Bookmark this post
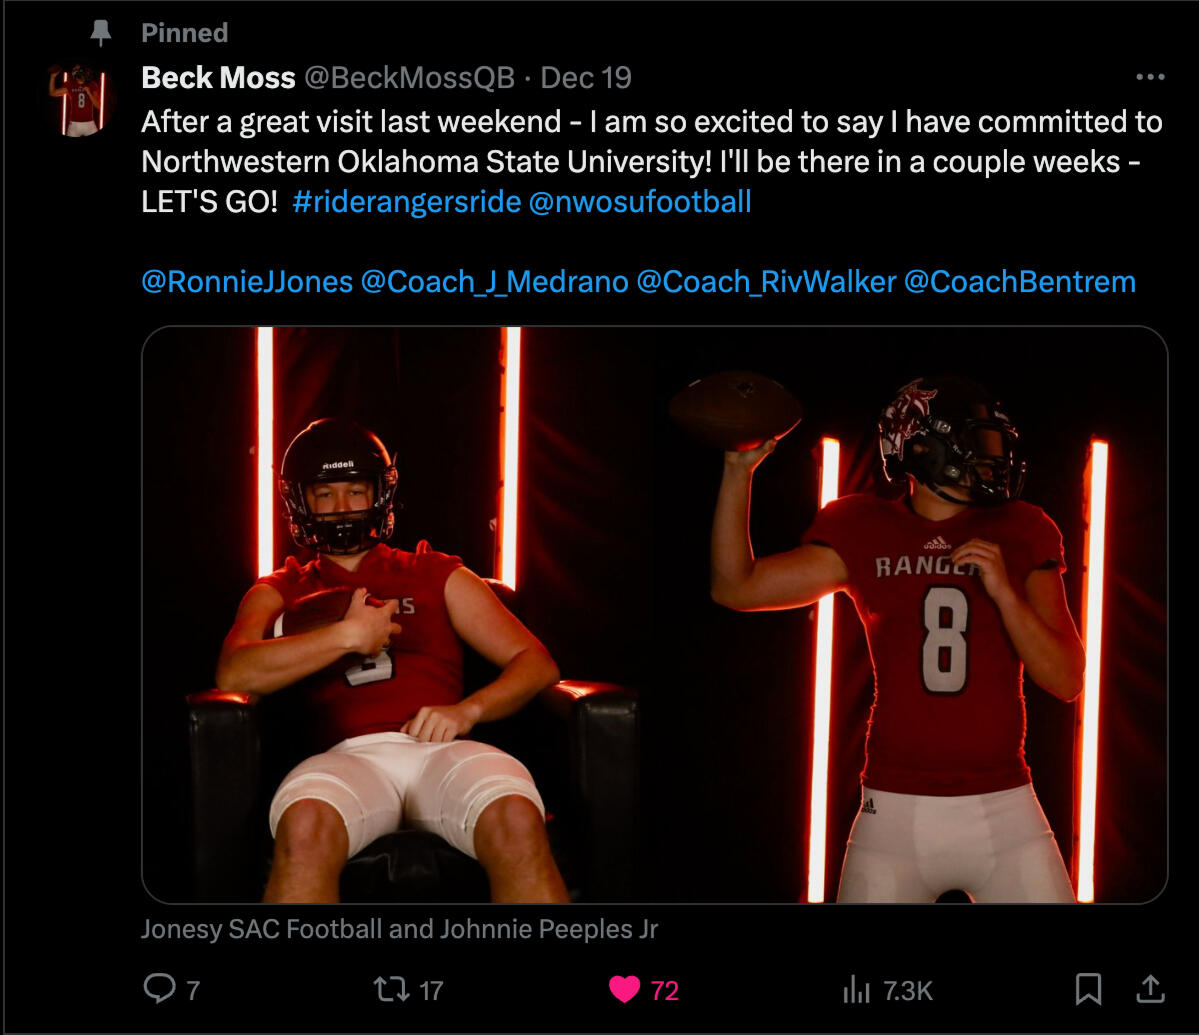Screen dimensions: 1199x1035 [1088, 989]
